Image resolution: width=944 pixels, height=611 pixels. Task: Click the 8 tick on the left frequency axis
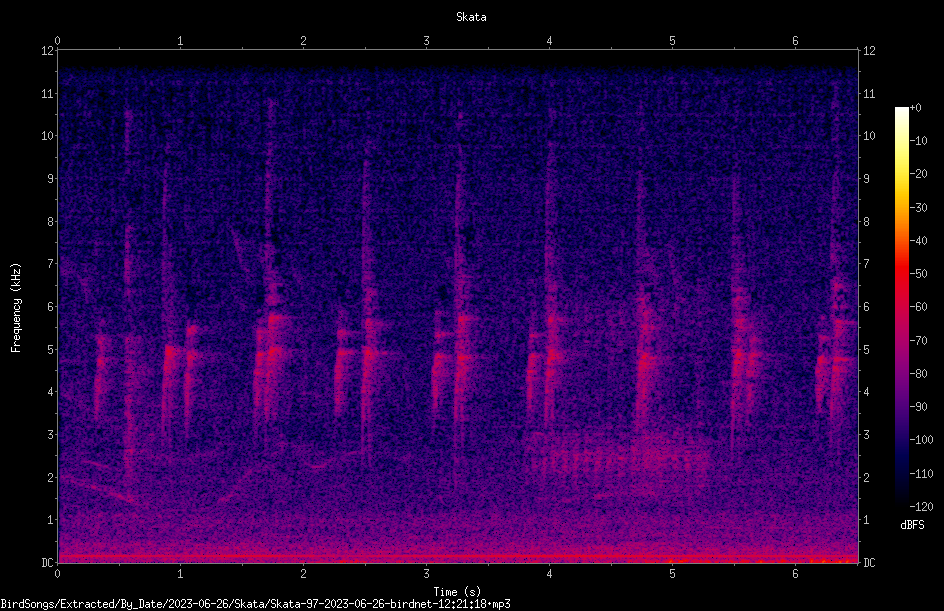coord(51,222)
